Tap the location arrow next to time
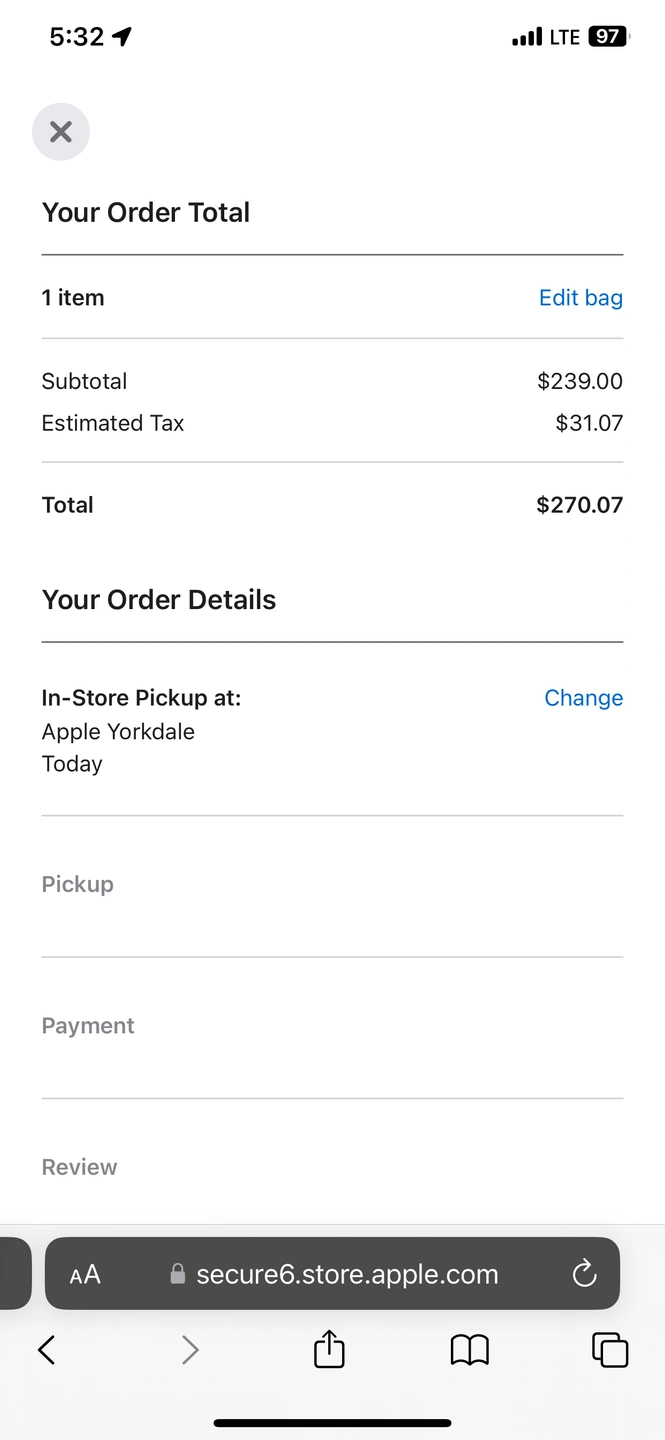Screen dimensions: 665x1440 (x=122, y=37)
